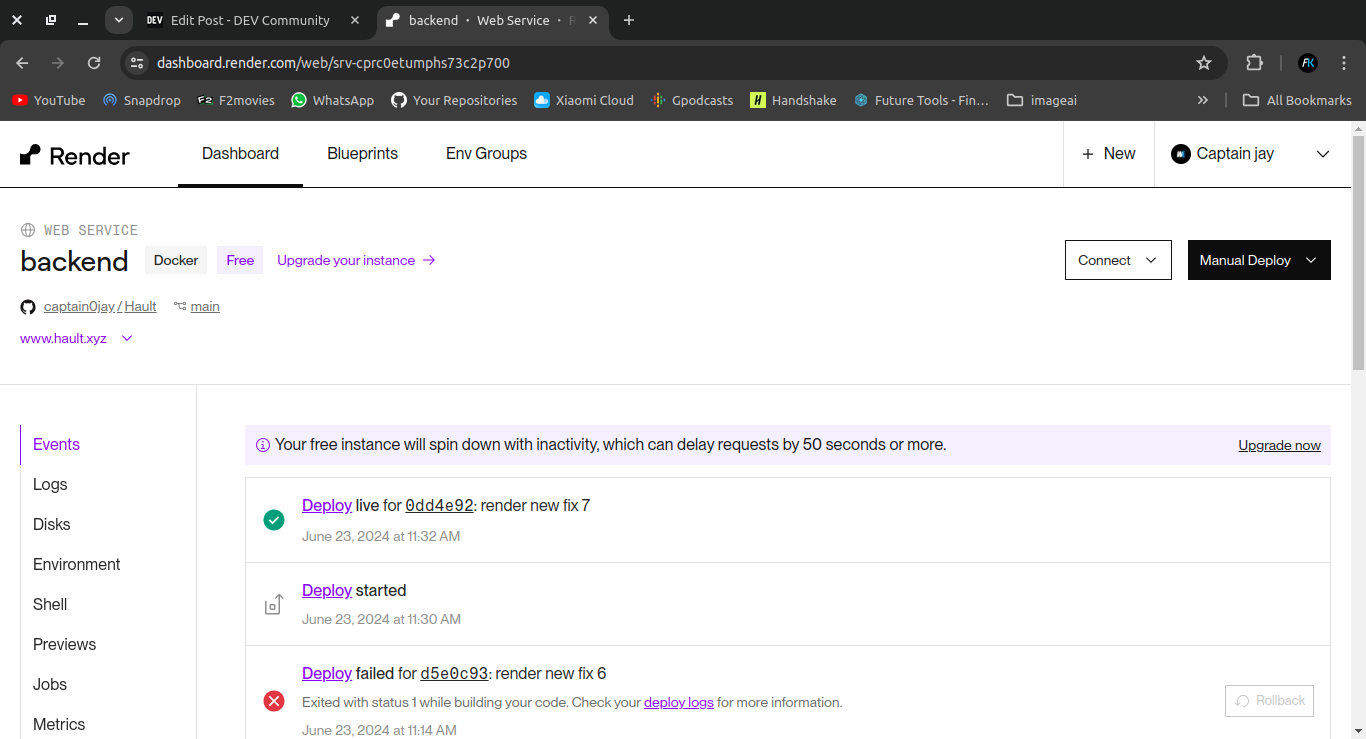The height and width of the screenshot is (739, 1366).
Task: Click the red failed deploy X icon
Action: click(273, 701)
